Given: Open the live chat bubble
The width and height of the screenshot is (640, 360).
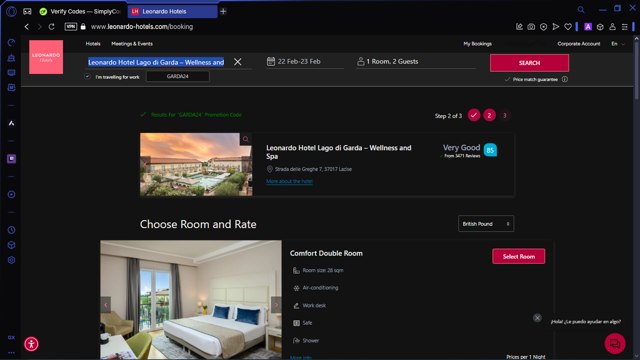Looking at the screenshot, I should coord(615,343).
